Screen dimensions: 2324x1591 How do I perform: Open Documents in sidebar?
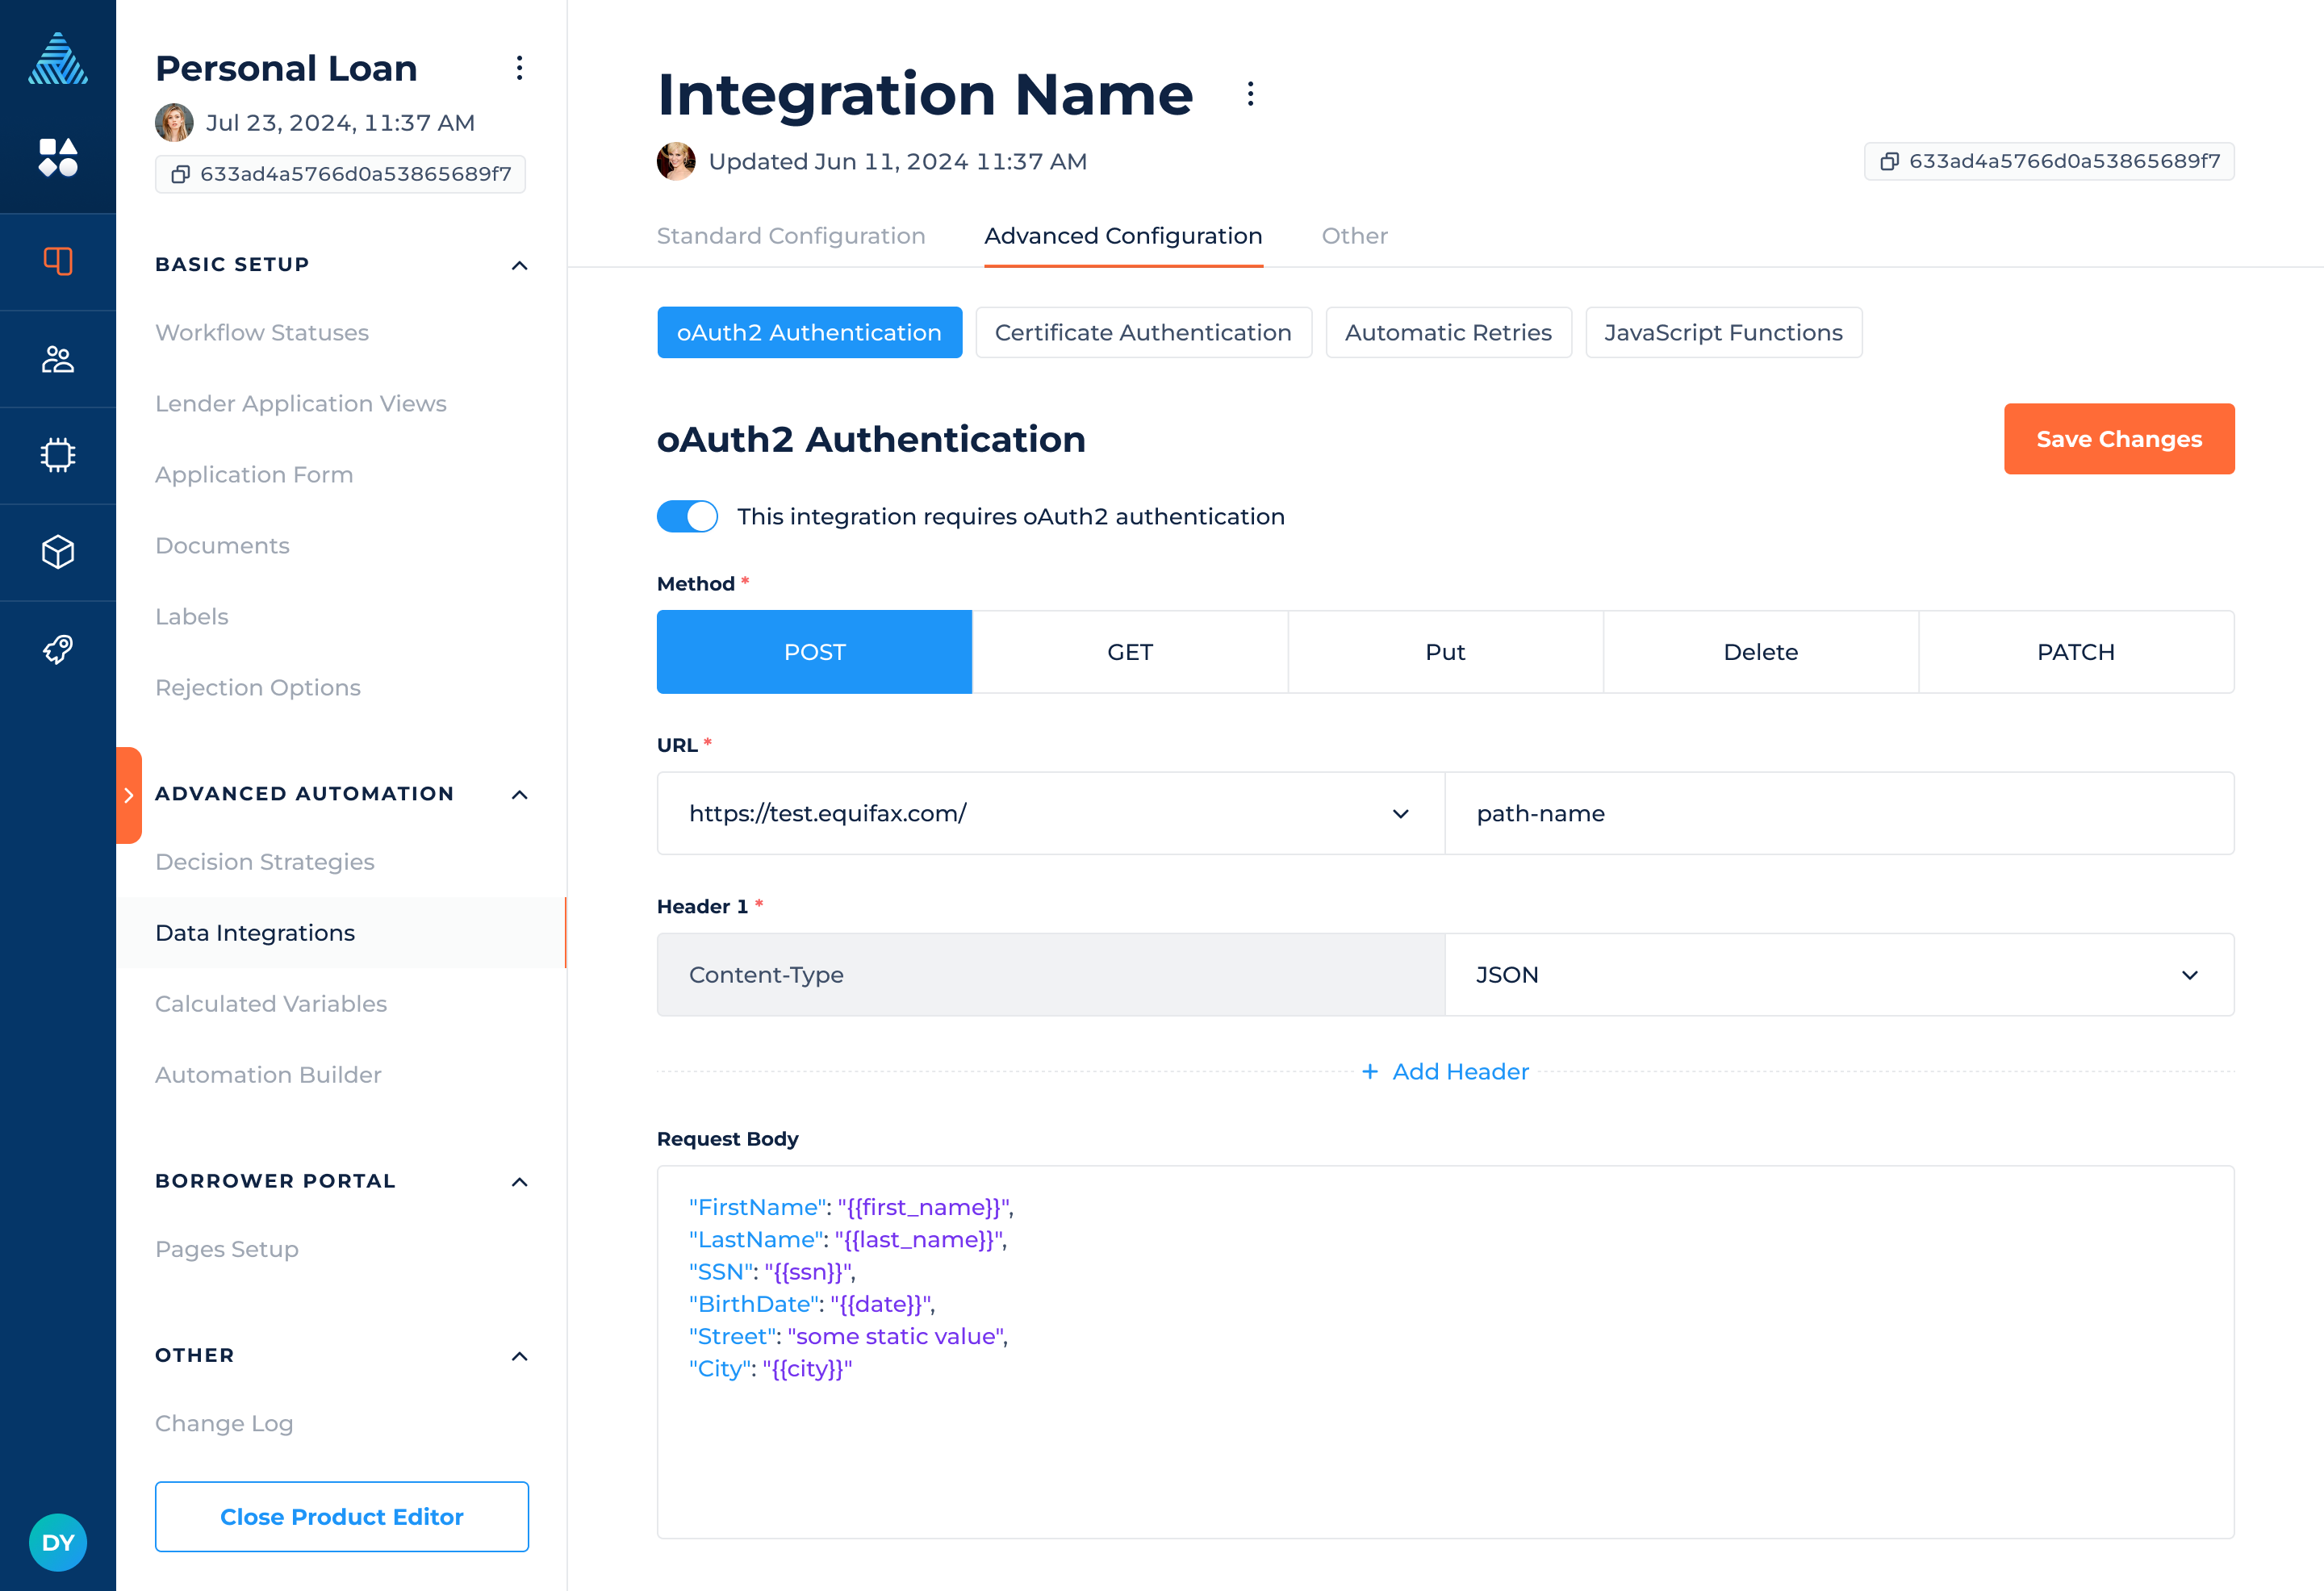222,545
